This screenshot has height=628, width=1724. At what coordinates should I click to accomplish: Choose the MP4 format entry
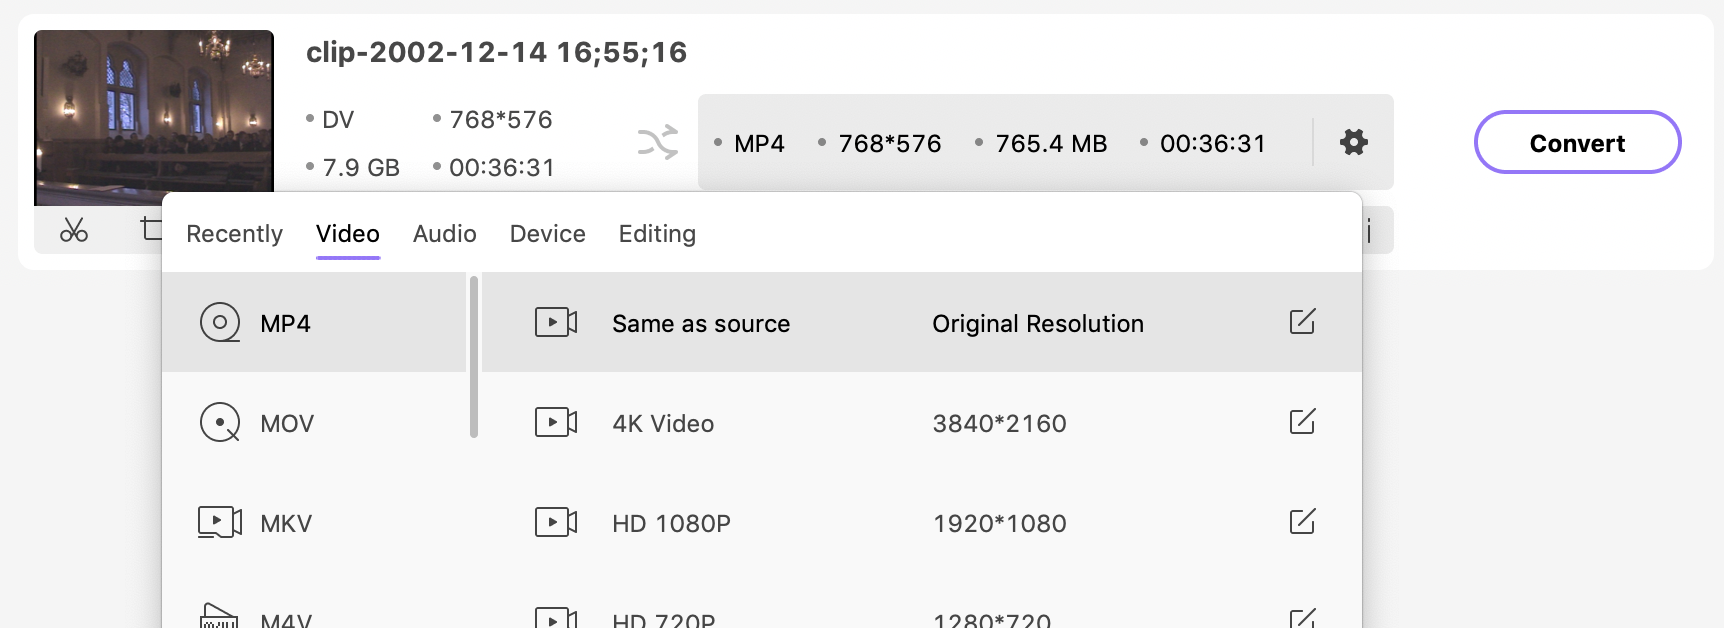pyautogui.click(x=285, y=323)
